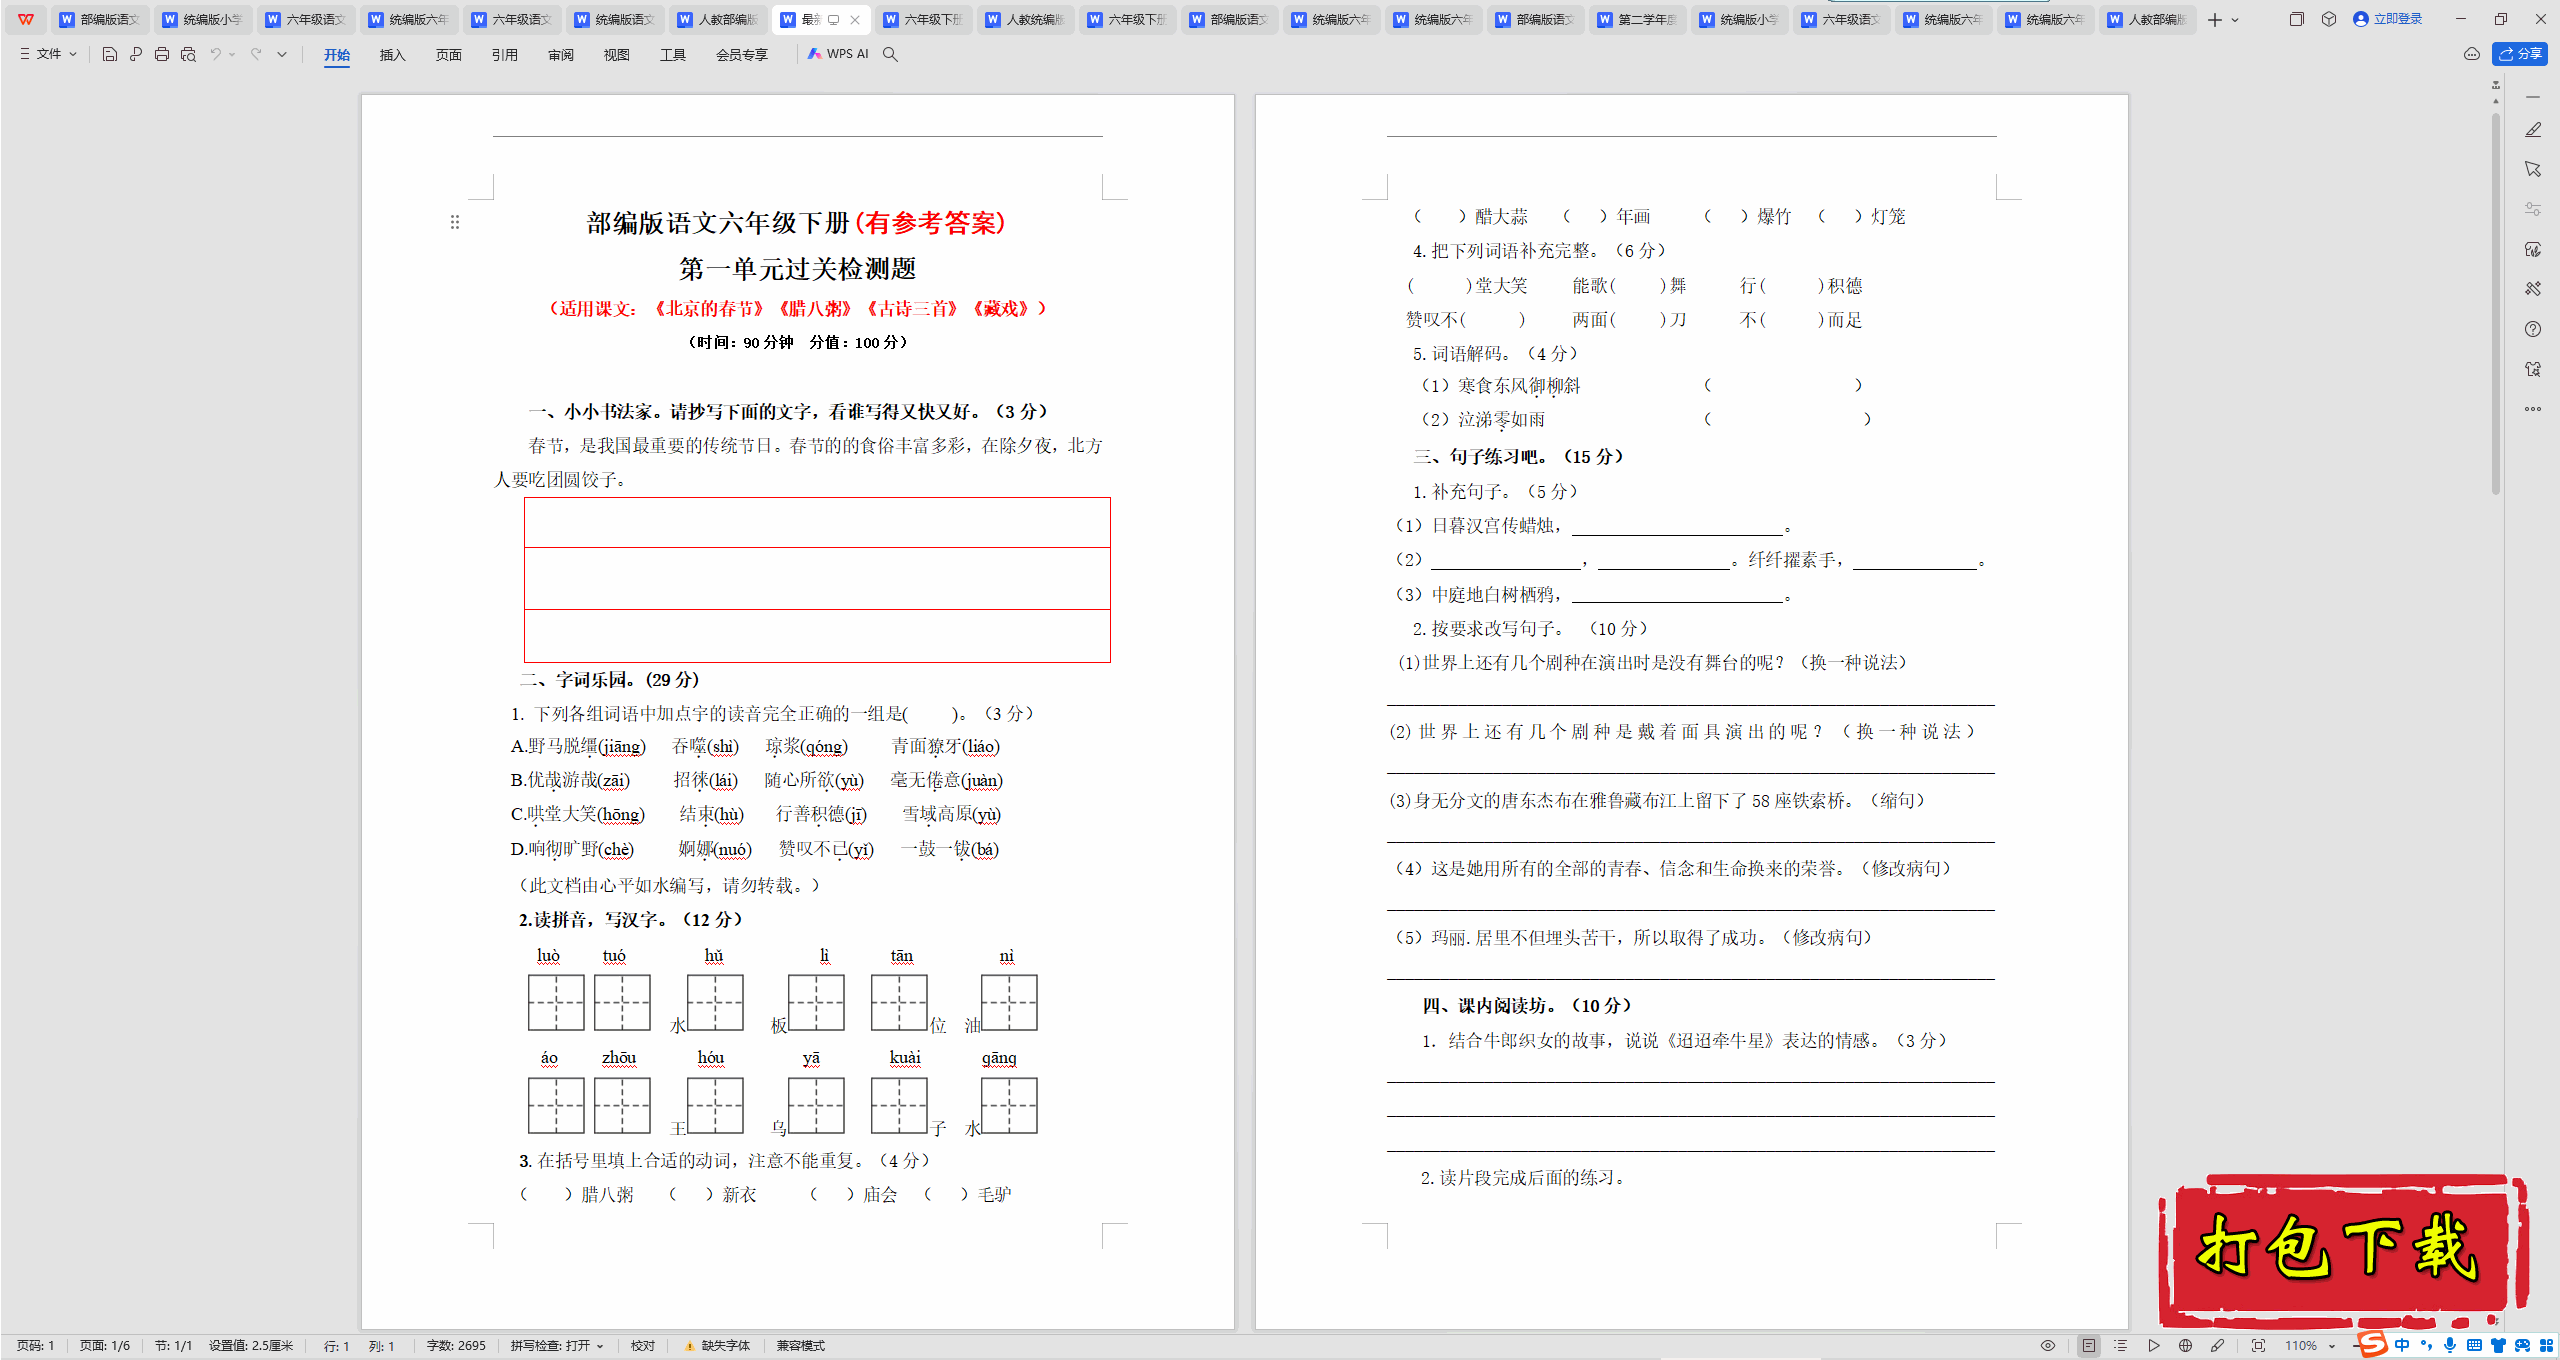Click the export-to-PDF icon beside Save
The width and height of the screenshot is (2560, 1360).
click(136, 54)
